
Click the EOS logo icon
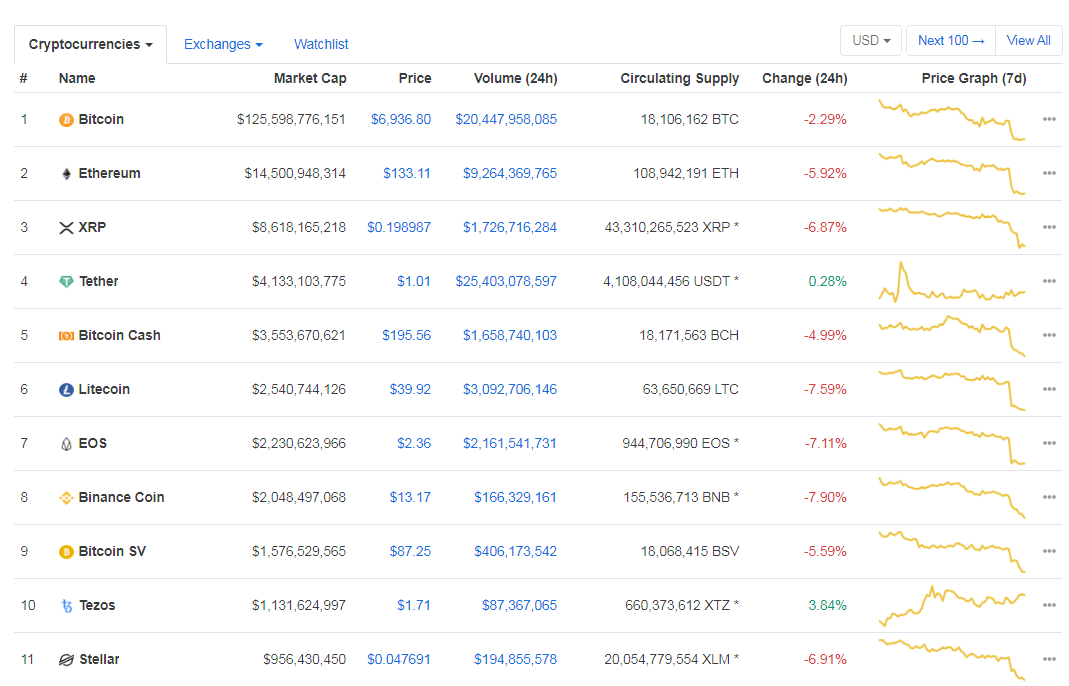(x=65, y=443)
